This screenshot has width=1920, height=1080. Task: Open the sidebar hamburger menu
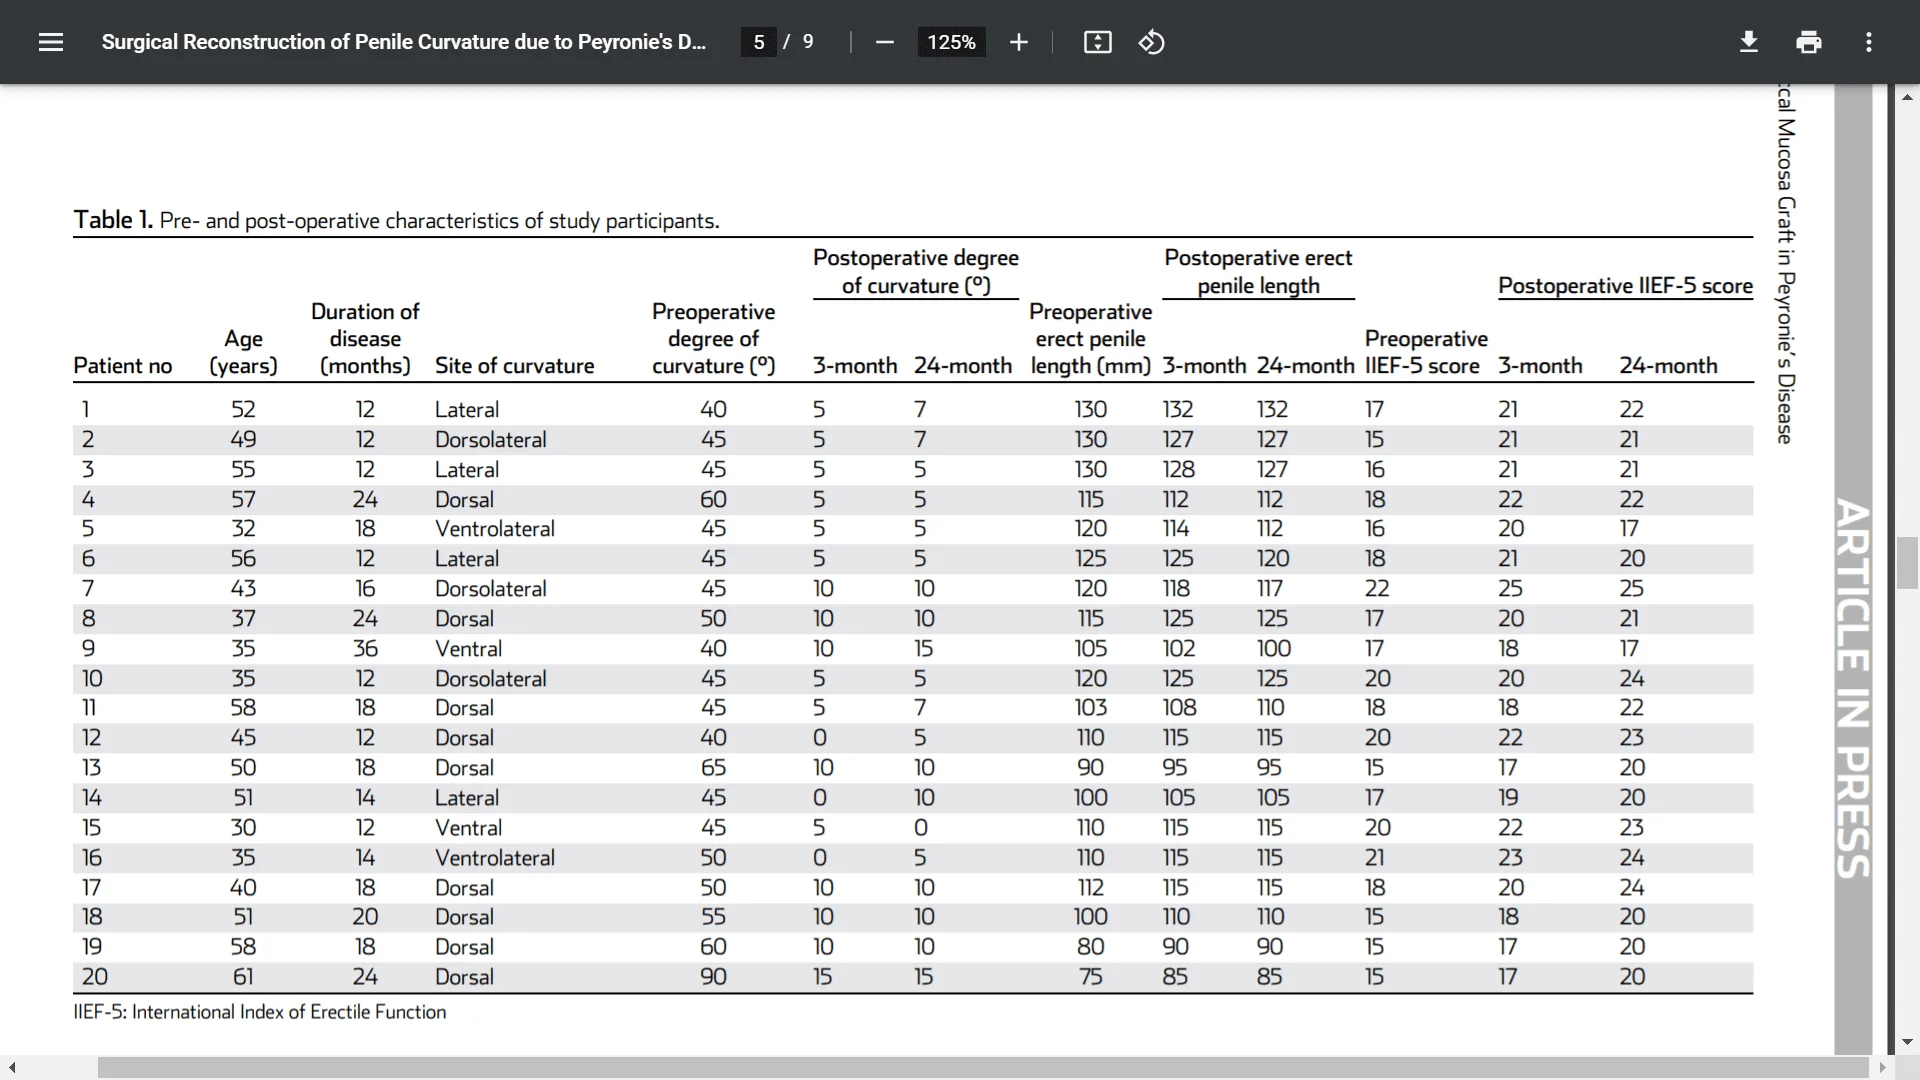click(x=51, y=42)
